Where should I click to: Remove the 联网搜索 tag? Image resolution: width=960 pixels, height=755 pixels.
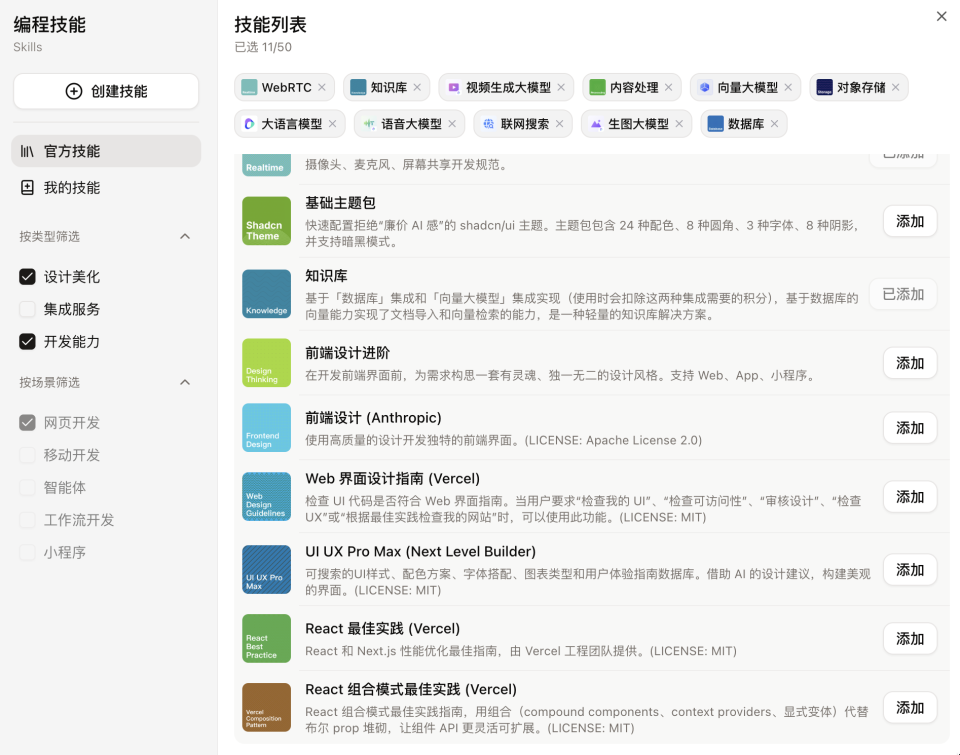[x=560, y=124]
